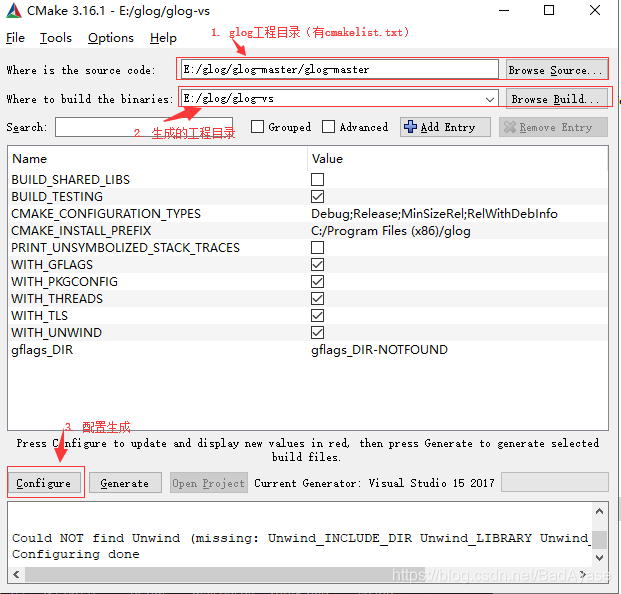Click Browse Source button
The height and width of the screenshot is (594, 621).
point(556,70)
